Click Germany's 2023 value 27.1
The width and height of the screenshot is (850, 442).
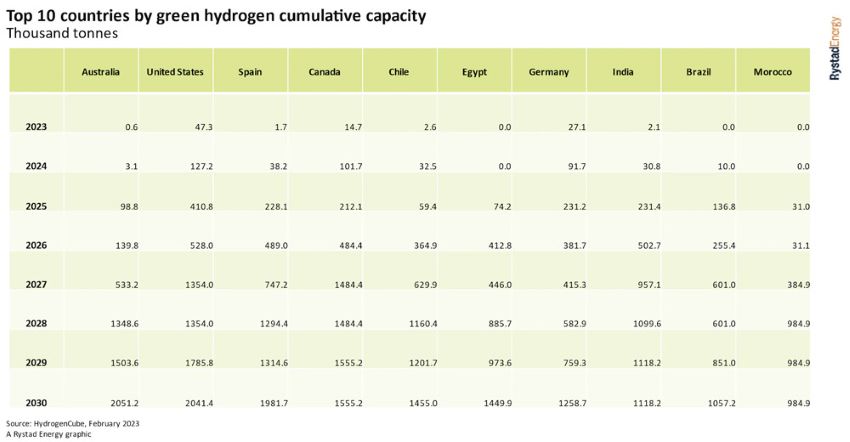click(577, 127)
